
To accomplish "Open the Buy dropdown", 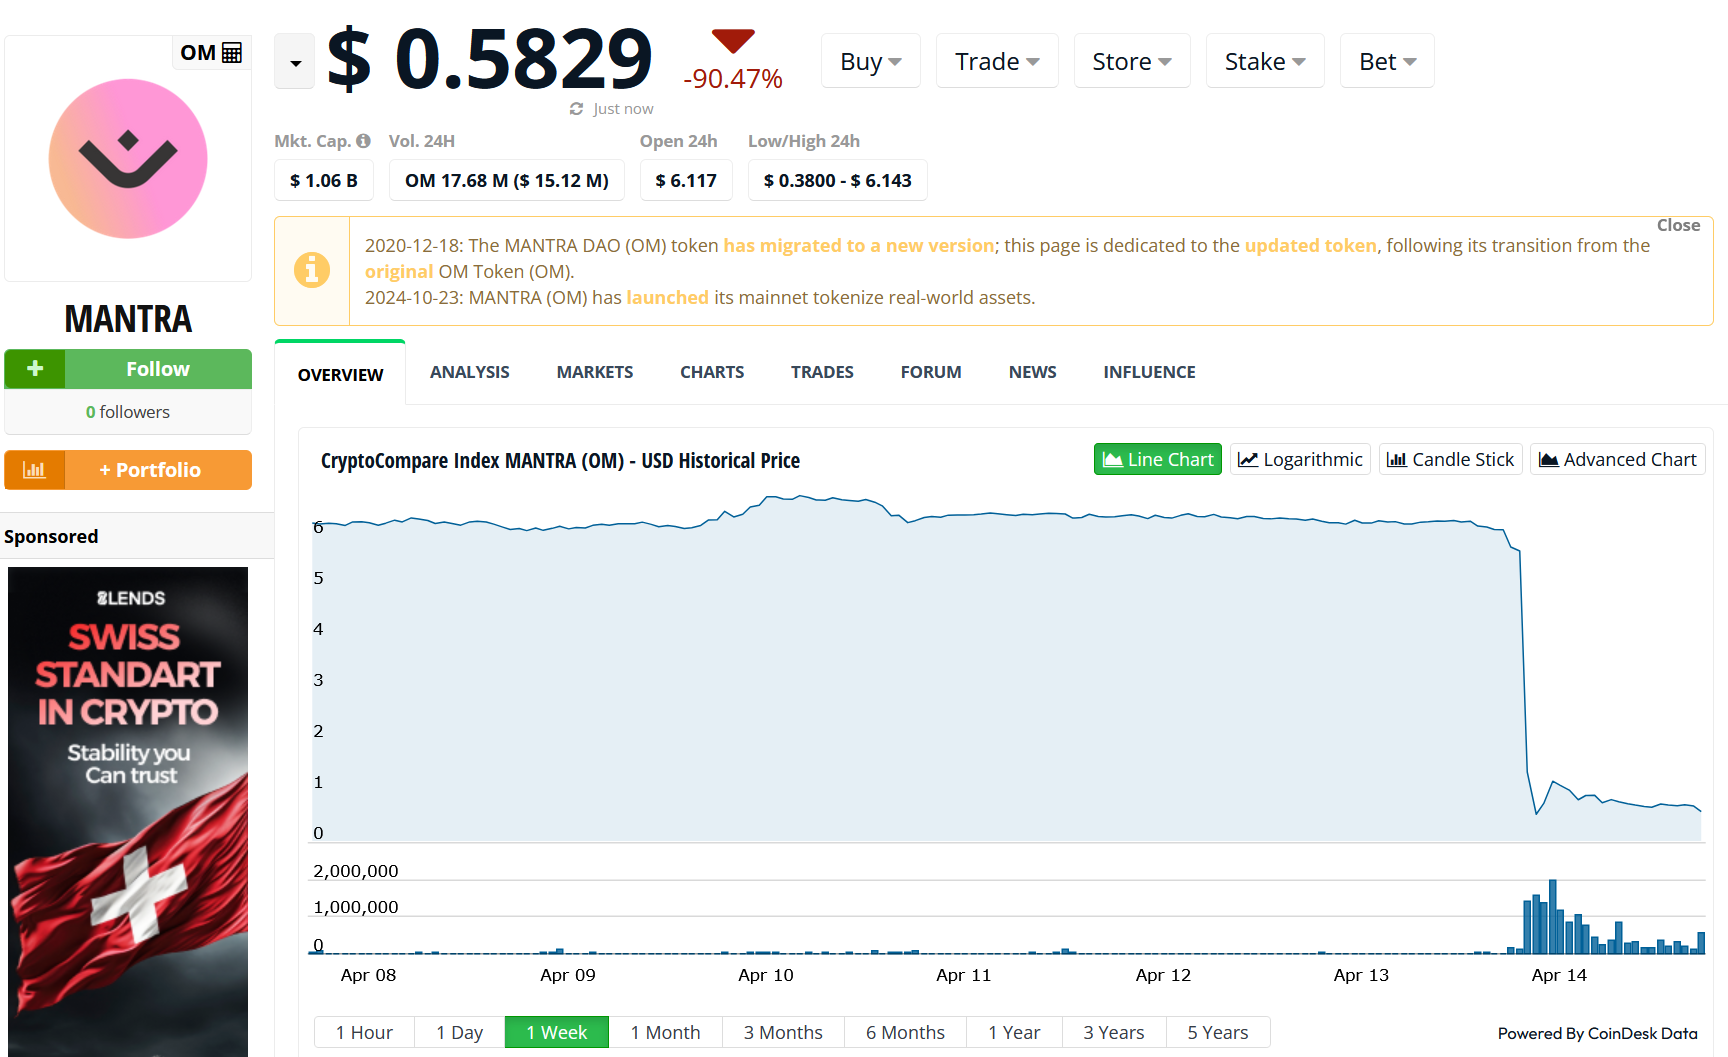I will [x=869, y=60].
